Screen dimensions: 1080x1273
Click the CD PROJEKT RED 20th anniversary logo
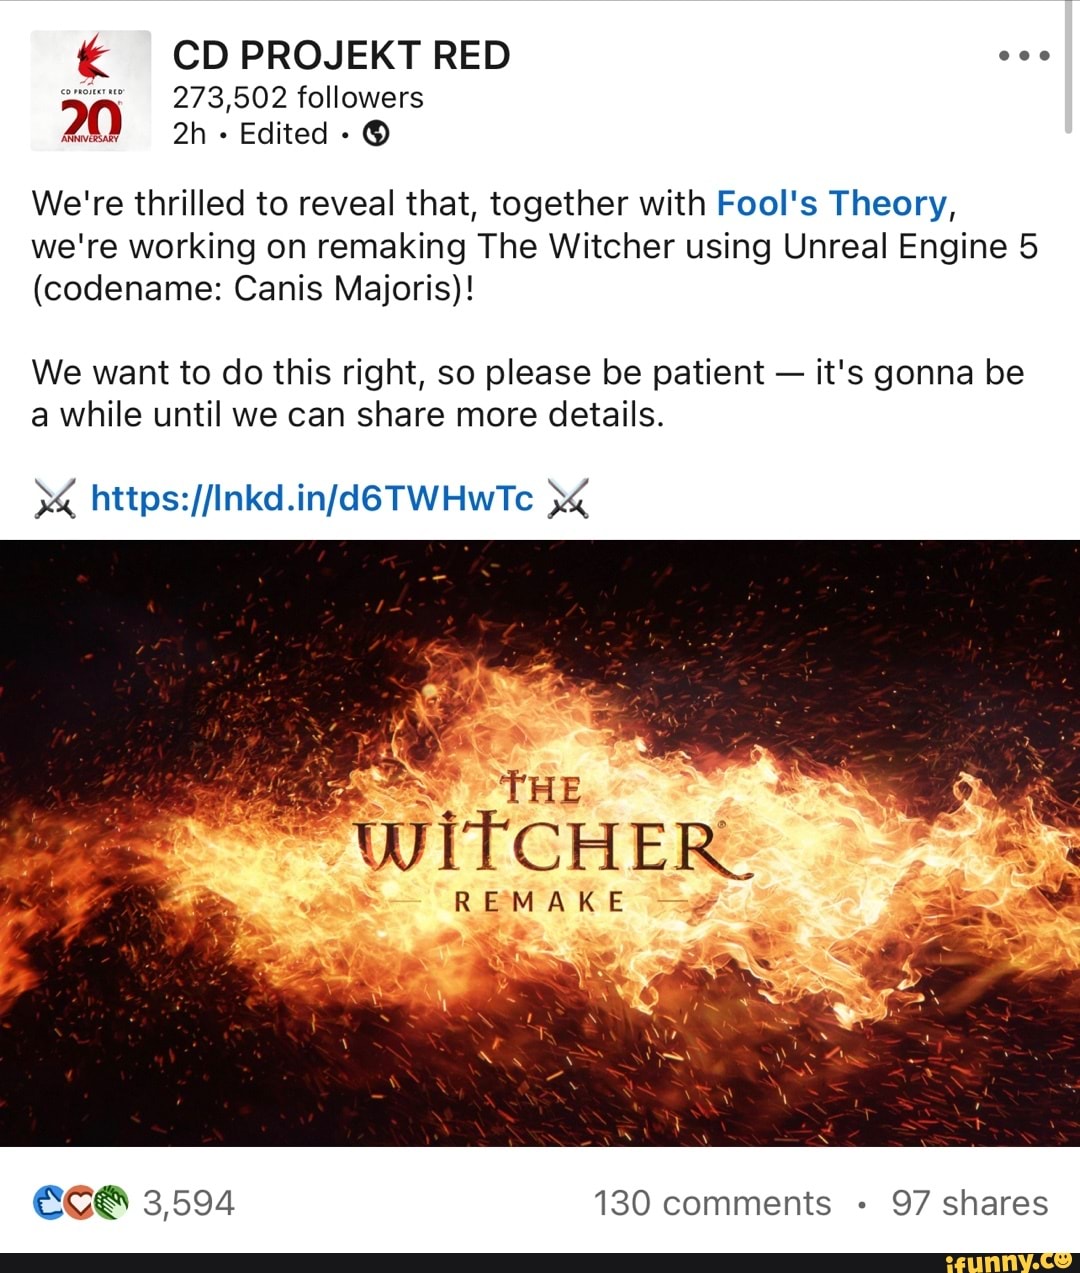[x=91, y=90]
